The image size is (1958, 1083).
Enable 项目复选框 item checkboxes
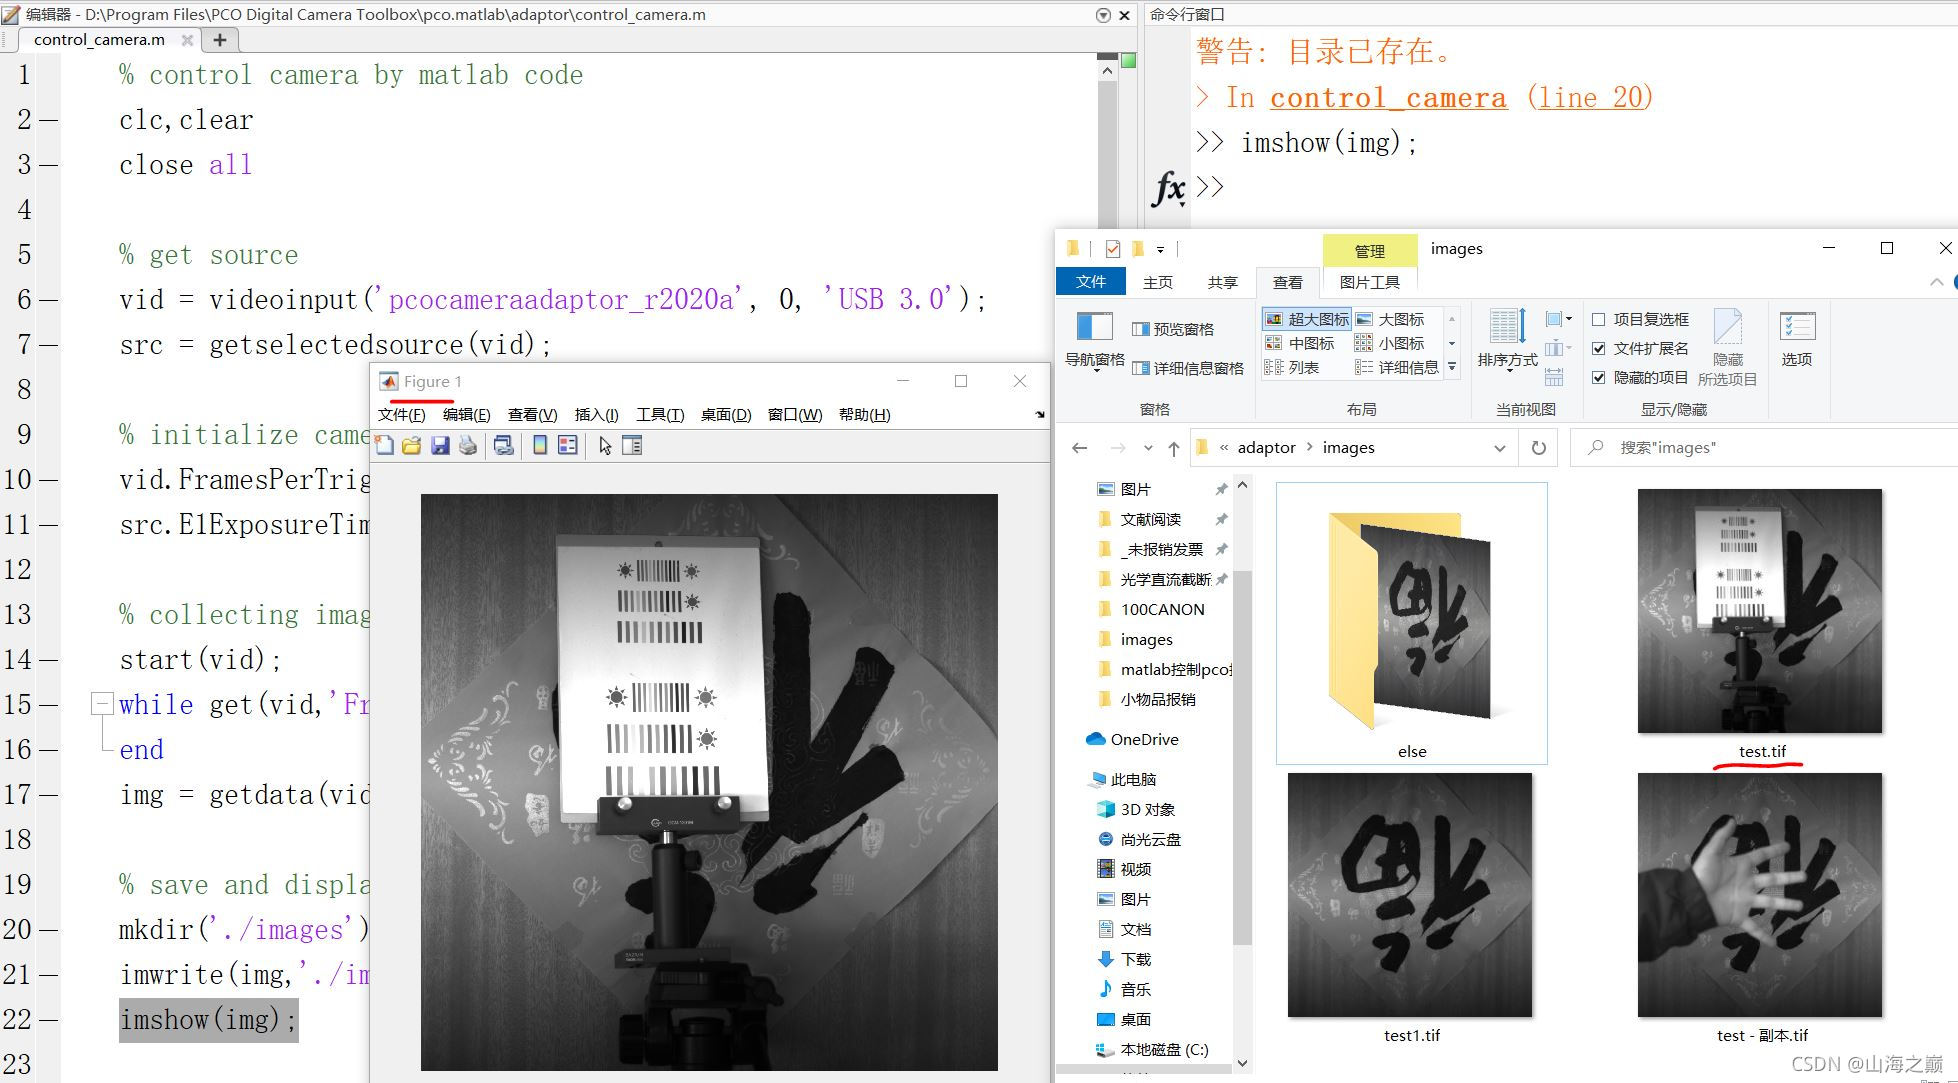1598,318
